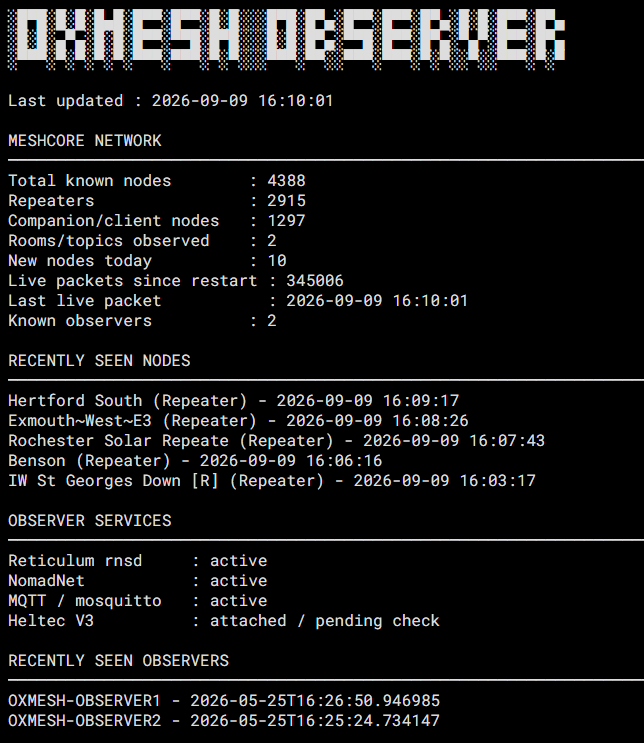Viewport: 644px width, 743px height.
Task: Select the Hertford South (Repeater) entry
Action: pos(234,401)
